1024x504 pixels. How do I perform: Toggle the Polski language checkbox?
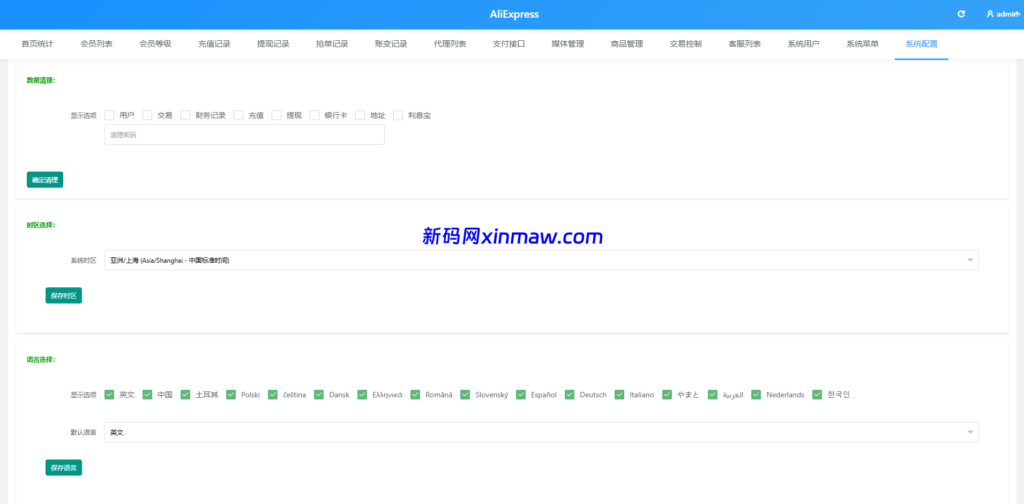click(x=231, y=394)
